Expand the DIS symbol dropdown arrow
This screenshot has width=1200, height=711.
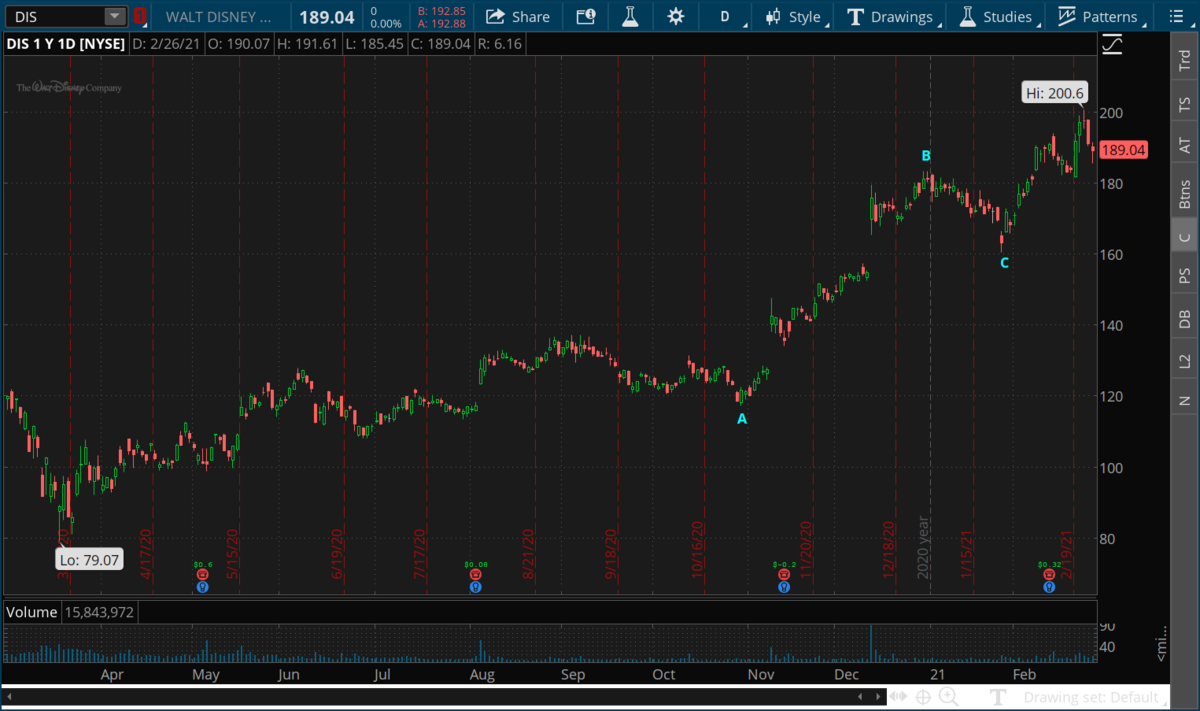point(115,16)
